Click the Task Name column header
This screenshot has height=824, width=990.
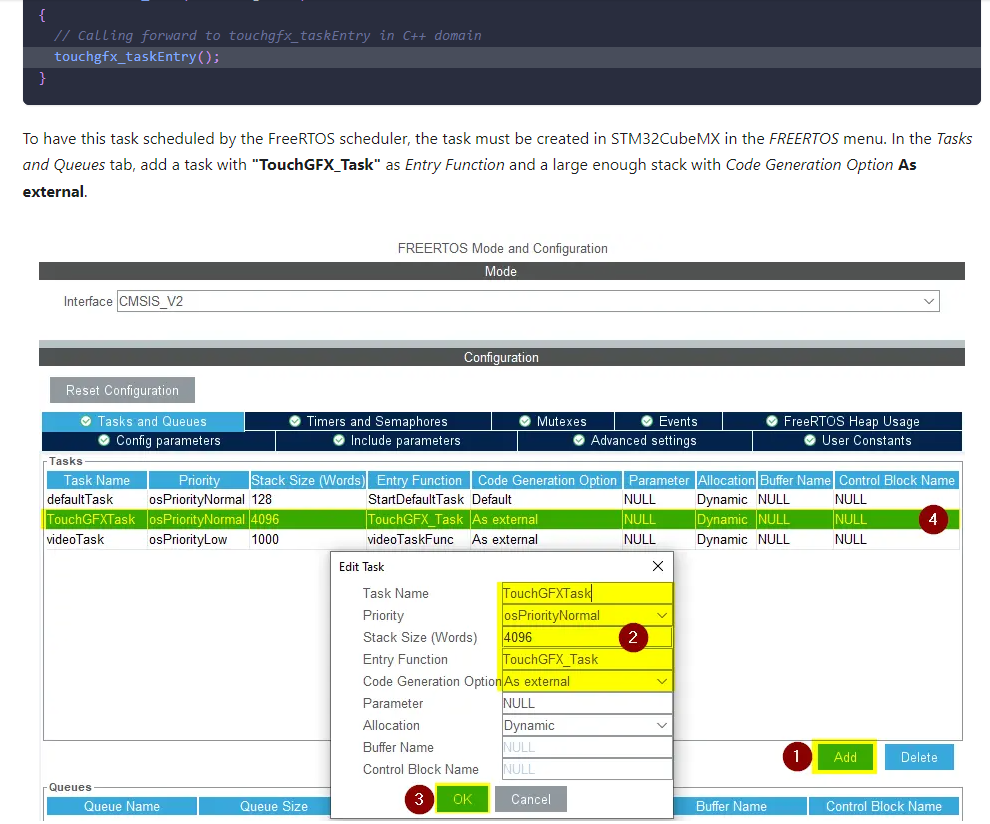click(97, 481)
